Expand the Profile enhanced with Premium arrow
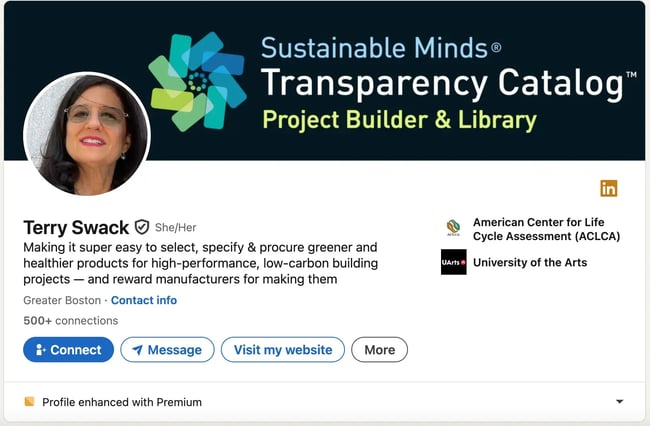650x426 pixels. pyautogui.click(x=619, y=402)
